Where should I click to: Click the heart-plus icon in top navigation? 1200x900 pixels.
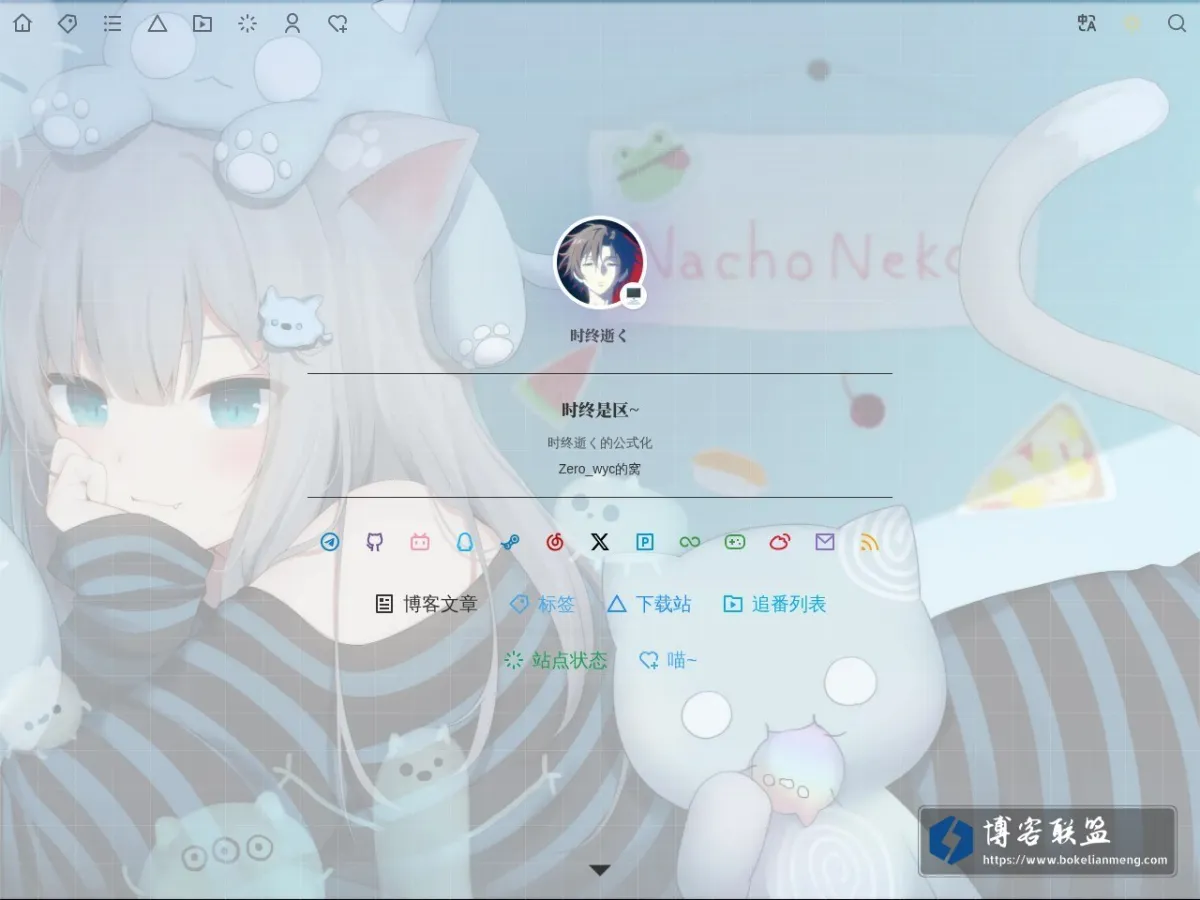[x=338, y=23]
